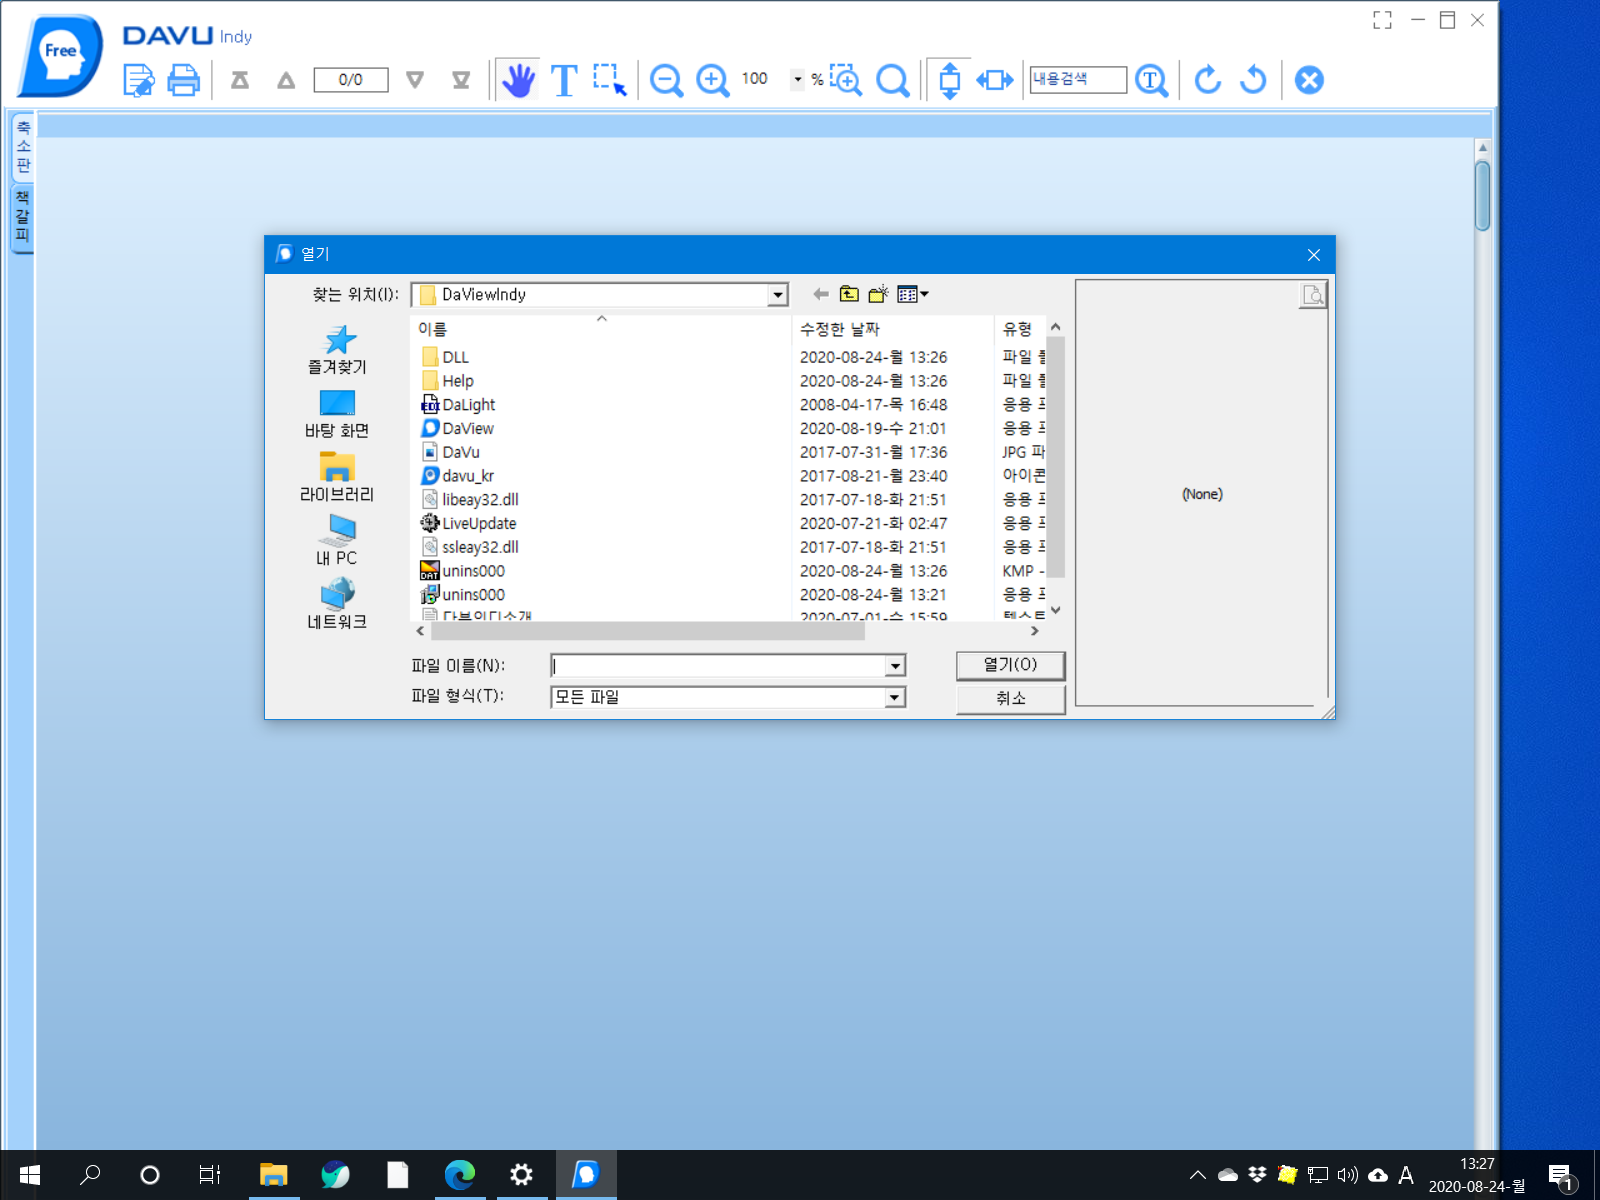1600x1200 pixels.
Task: Click the Zoom in magnifier
Action: pos(712,80)
